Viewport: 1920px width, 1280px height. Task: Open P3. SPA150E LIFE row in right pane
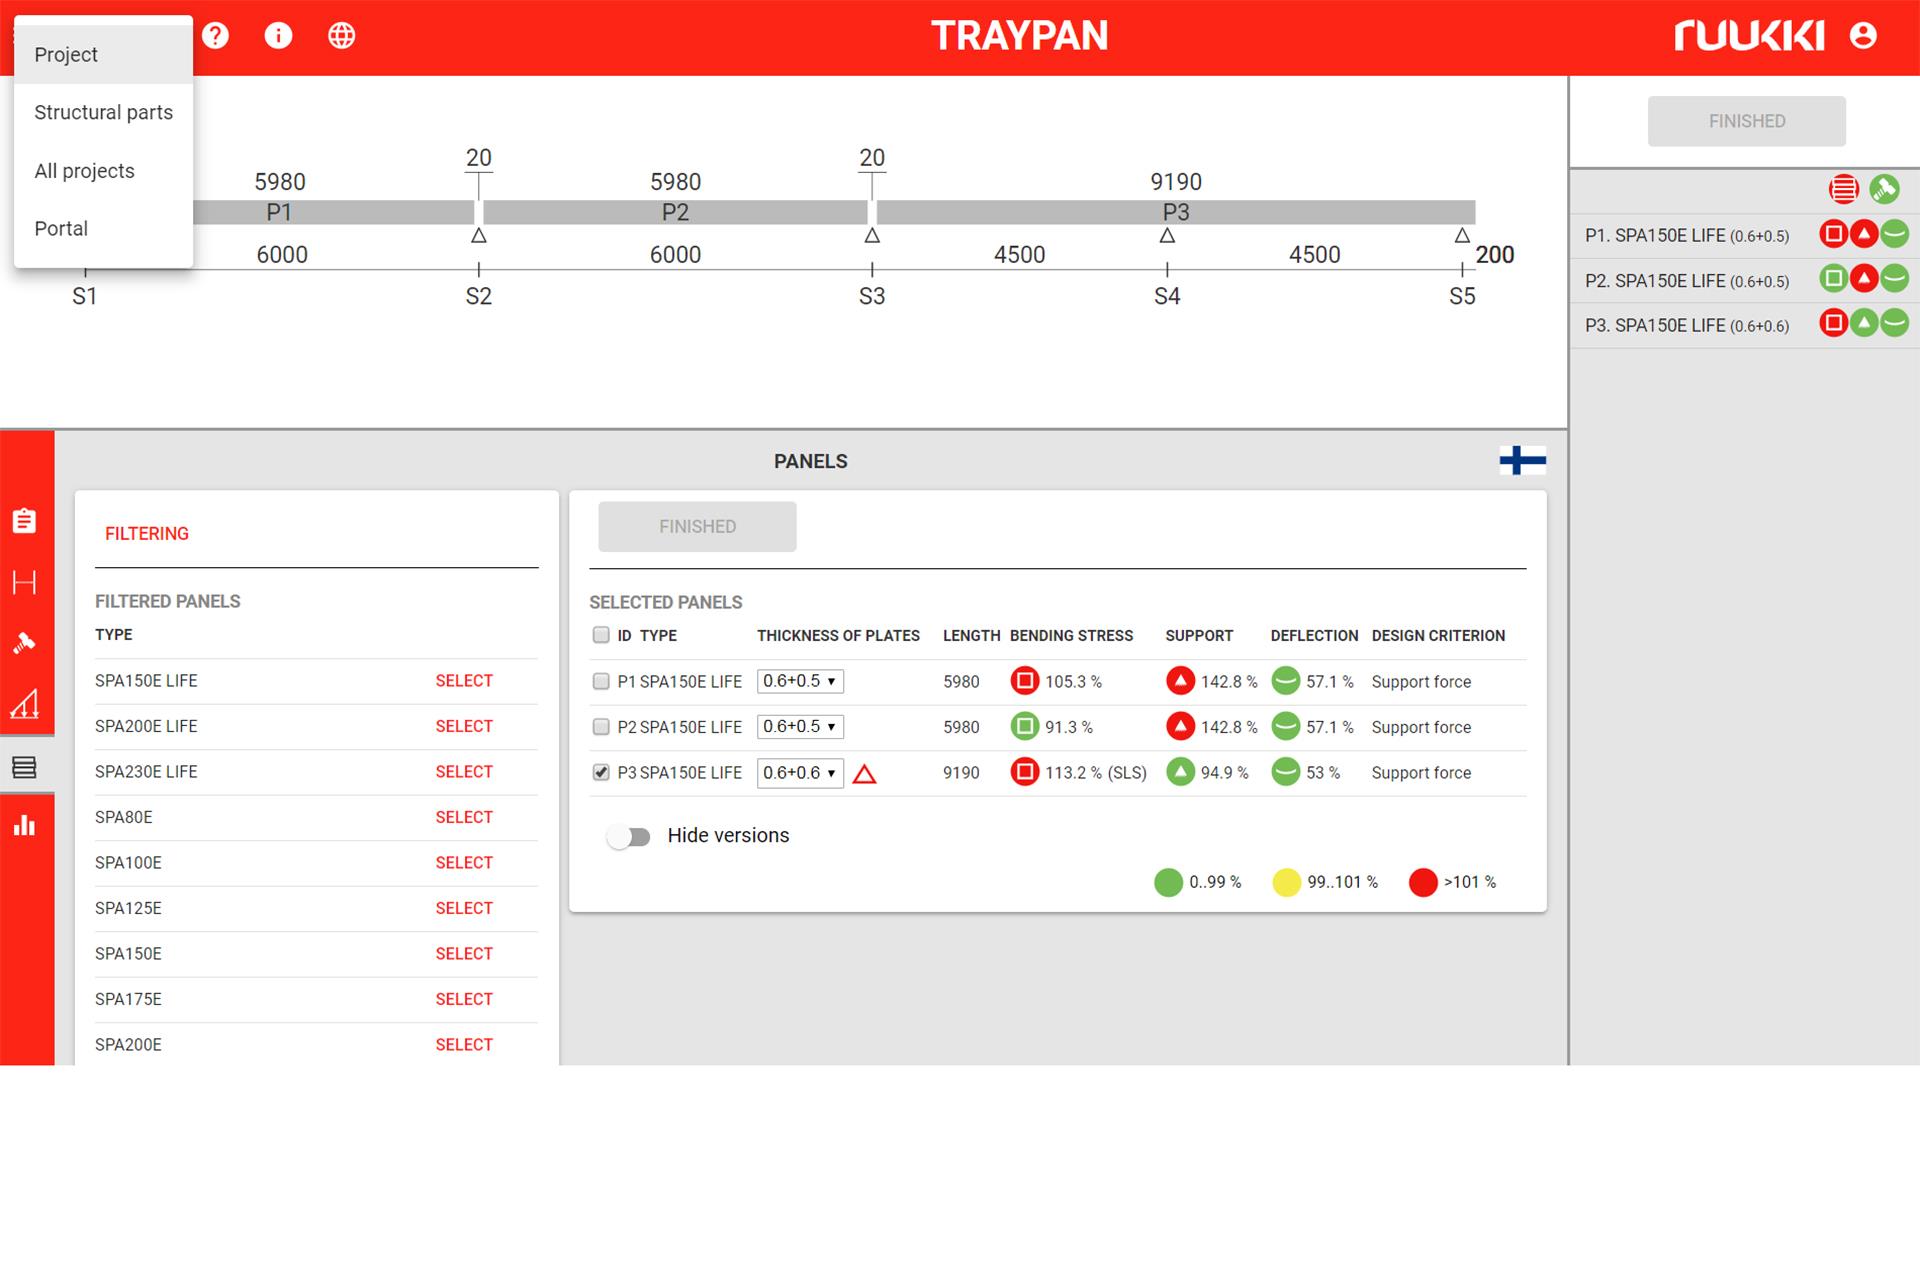tap(1745, 326)
